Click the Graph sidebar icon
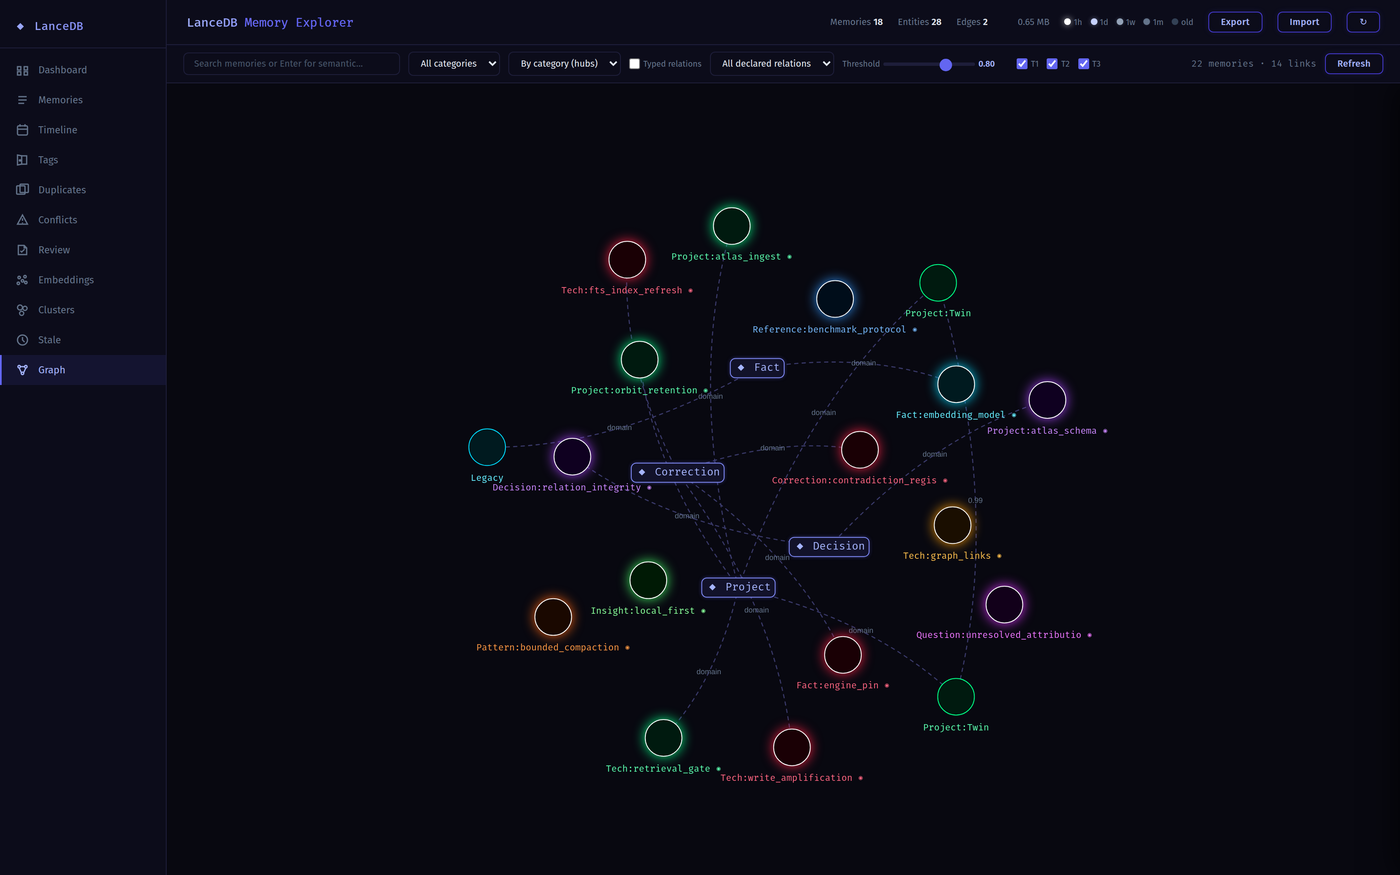Screen dimensions: 1400x875 click(22, 370)
